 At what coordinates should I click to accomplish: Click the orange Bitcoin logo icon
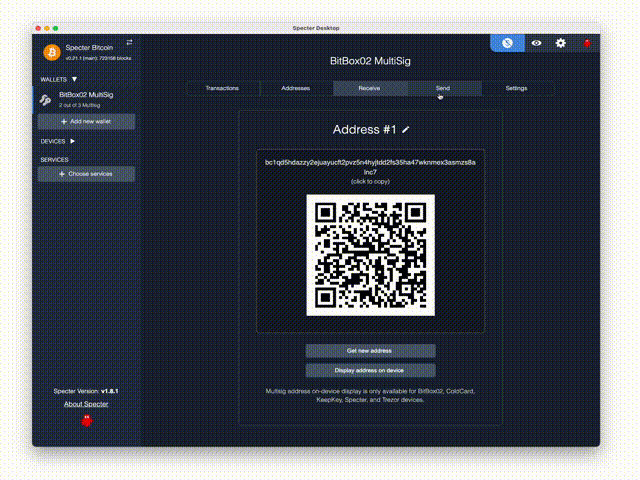coord(52,53)
